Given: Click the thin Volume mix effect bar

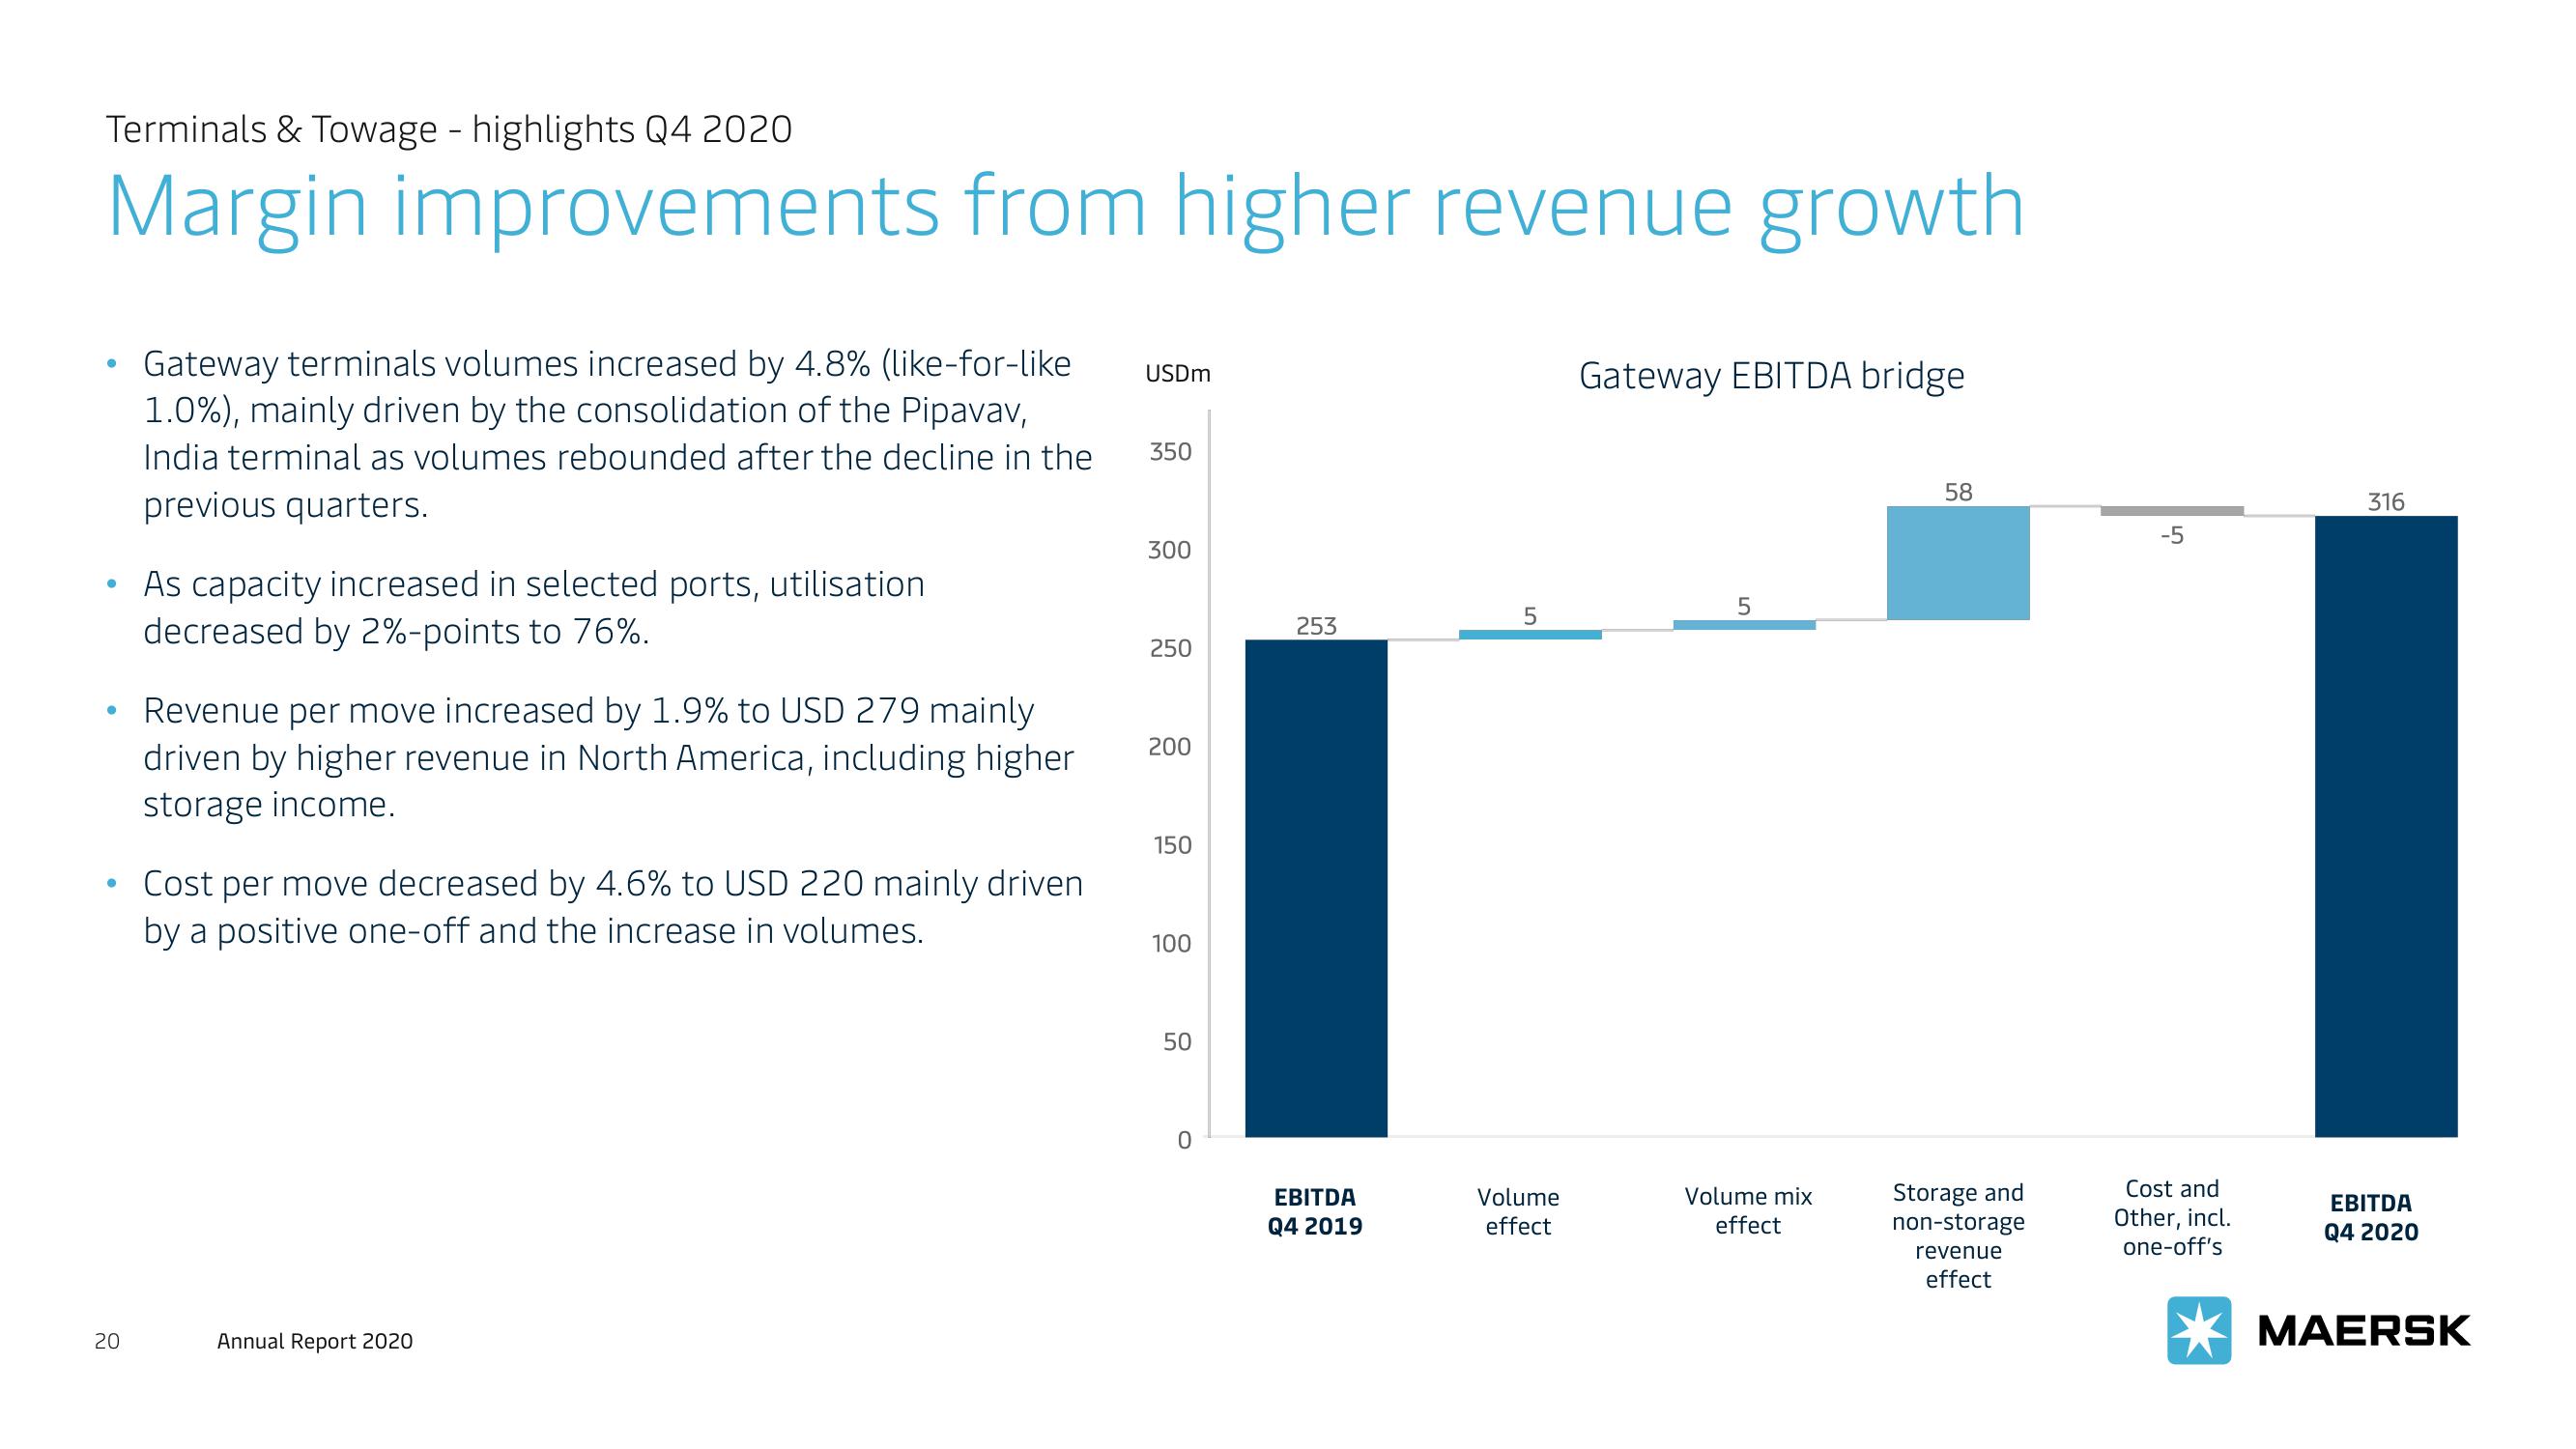Looking at the screenshot, I should pyautogui.click(x=1744, y=625).
